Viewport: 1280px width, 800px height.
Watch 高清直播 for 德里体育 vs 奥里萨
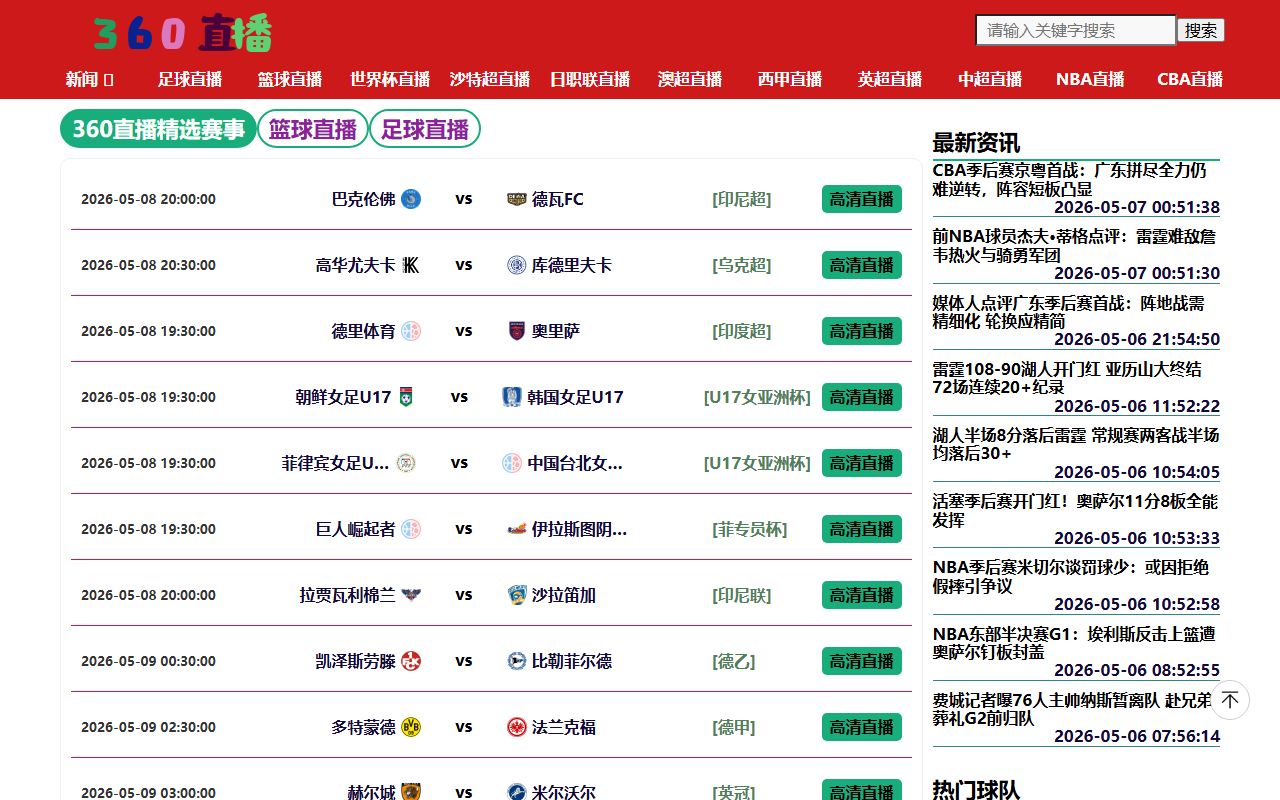tap(862, 331)
